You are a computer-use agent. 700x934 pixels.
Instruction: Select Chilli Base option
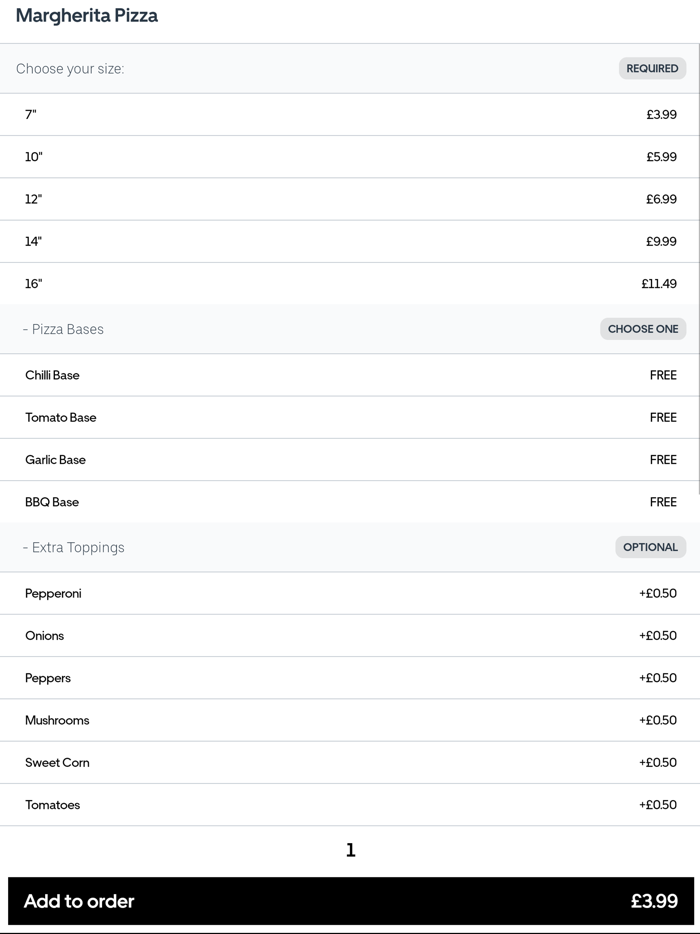point(350,375)
